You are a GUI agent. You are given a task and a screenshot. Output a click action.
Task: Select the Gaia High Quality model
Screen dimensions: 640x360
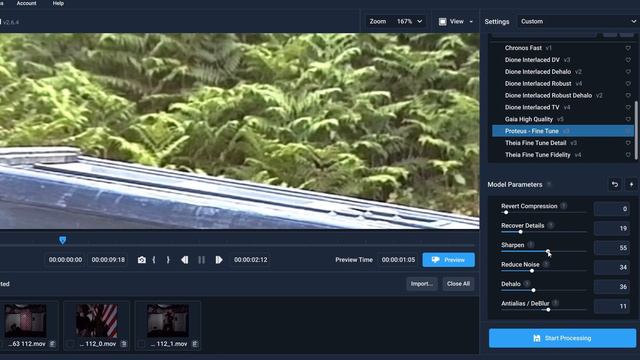[562, 119]
